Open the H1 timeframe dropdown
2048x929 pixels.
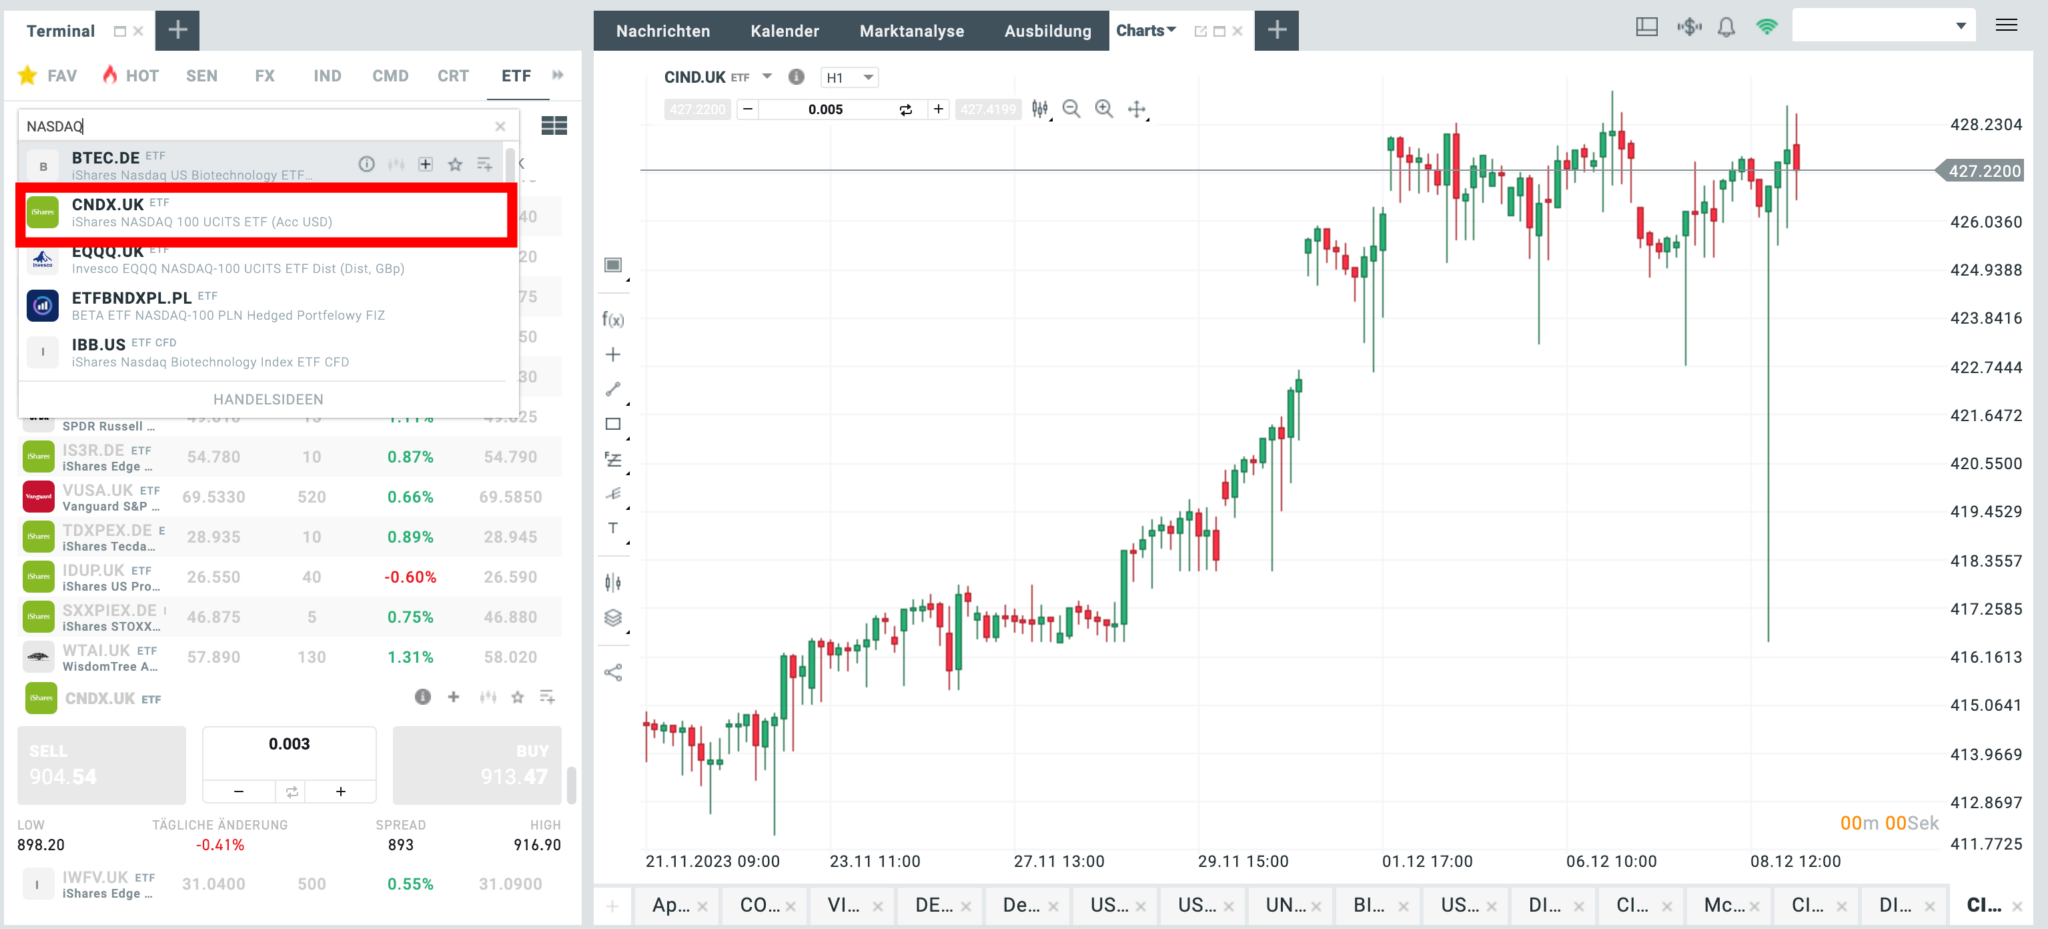[x=849, y=78]
